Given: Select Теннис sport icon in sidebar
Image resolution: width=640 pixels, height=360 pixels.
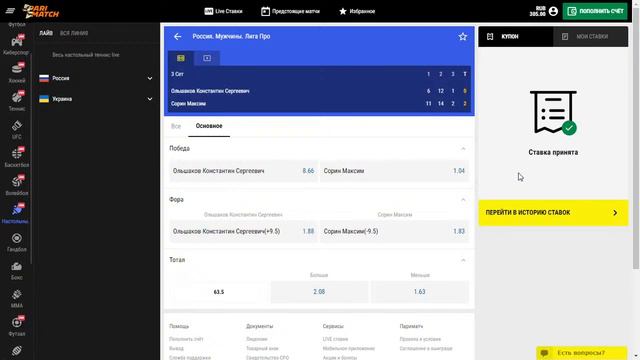Looking at the screenshot, I should pyautogui.click(x=16, y=101).
